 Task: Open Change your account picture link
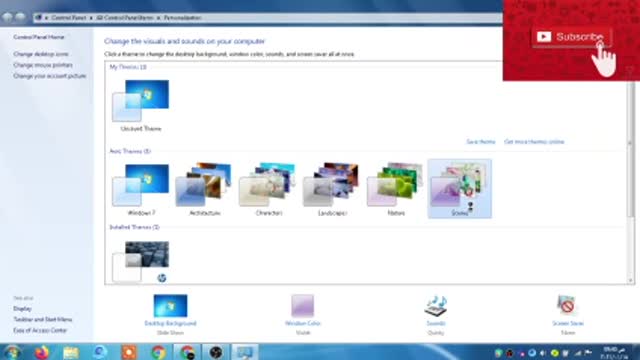(x=50, y=76)
